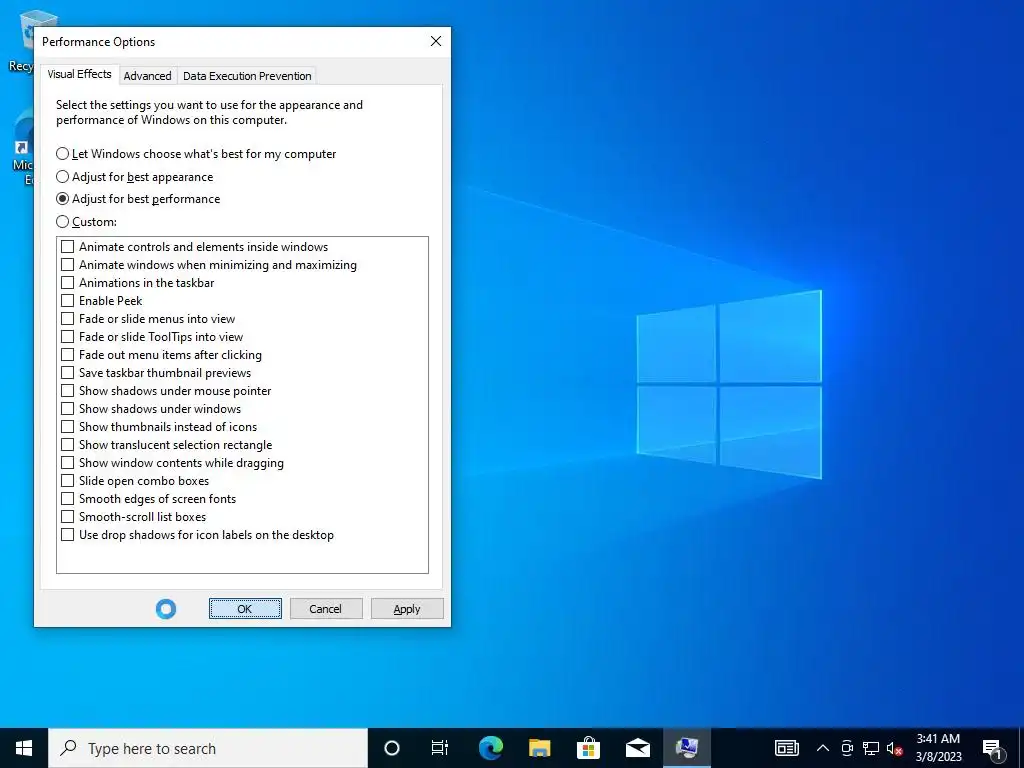The height and width of the screenshot is (768, 1024).
Task: Check Animate windows when minimizing and maximizing
Action: coord(67,265)
